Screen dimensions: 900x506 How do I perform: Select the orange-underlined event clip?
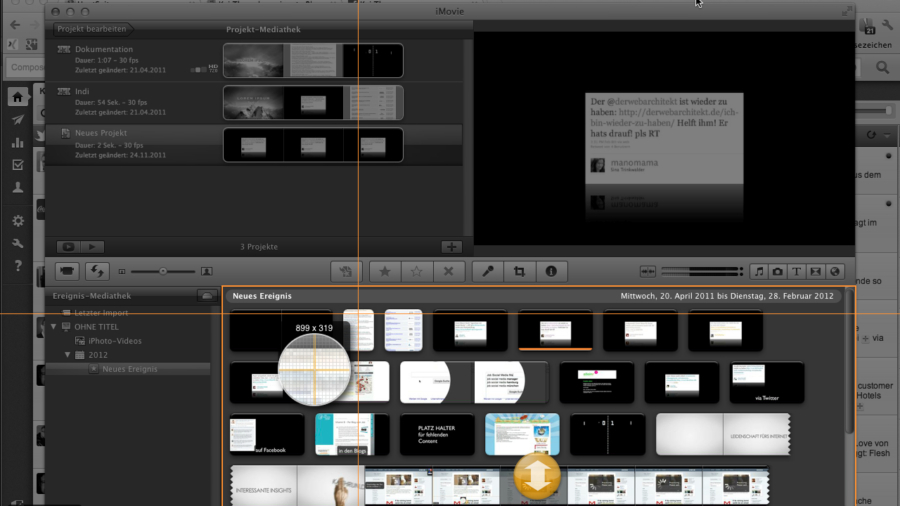click(555, 330)
